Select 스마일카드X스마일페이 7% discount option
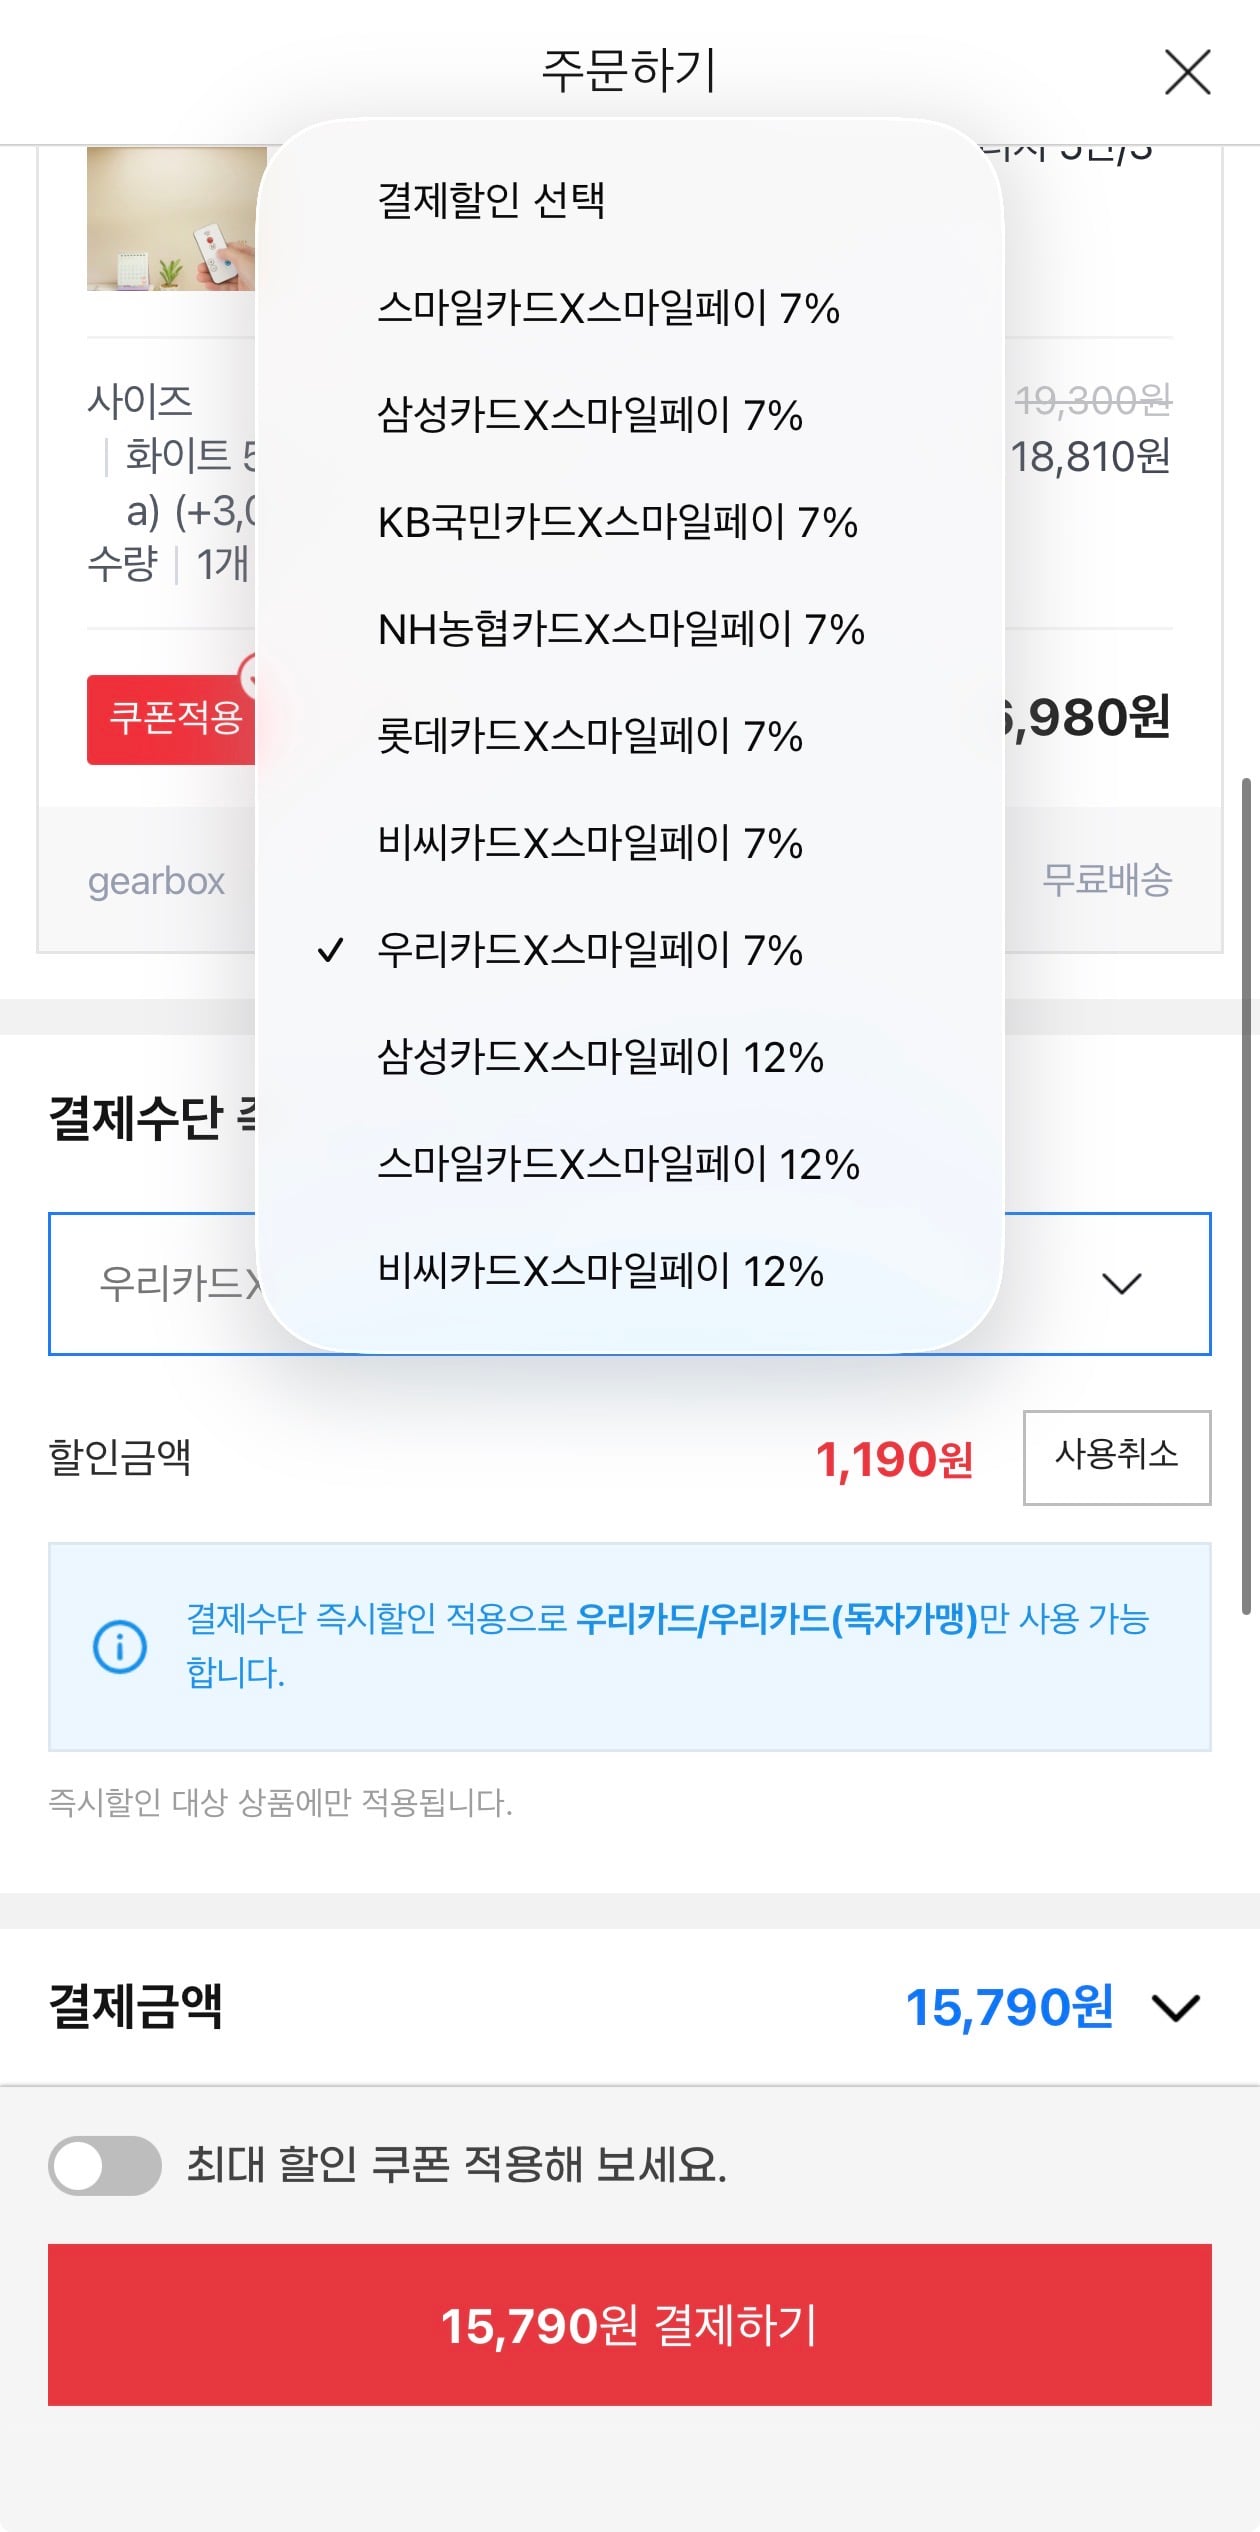 coord(611,310)
